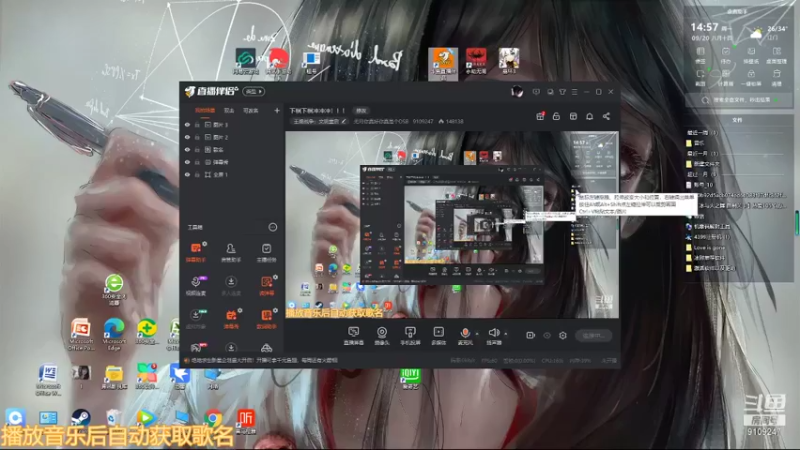800x450 pixels.
Task: Click the padlock icon above the preview
Action: coord(557,116)
